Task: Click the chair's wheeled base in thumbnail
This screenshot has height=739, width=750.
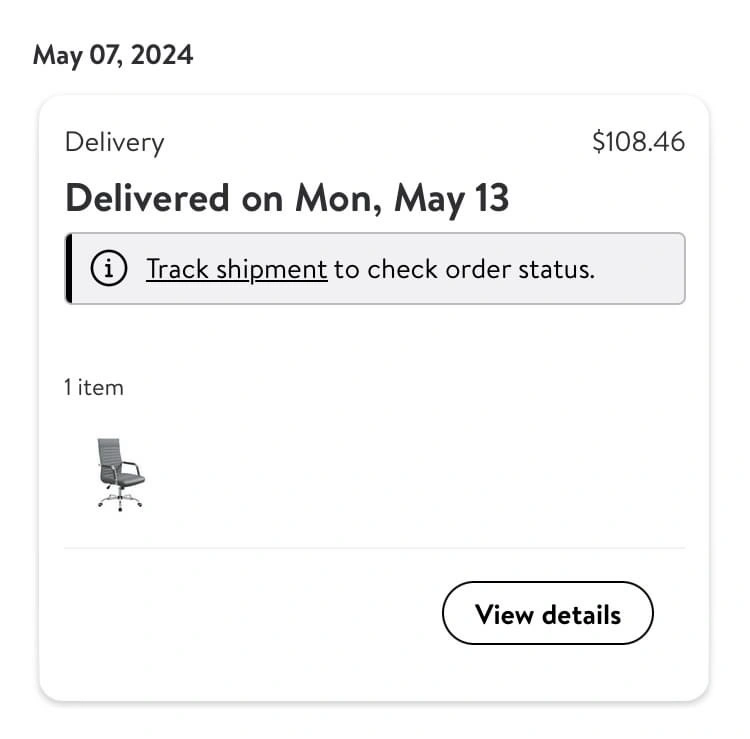Action: (120, 501)
